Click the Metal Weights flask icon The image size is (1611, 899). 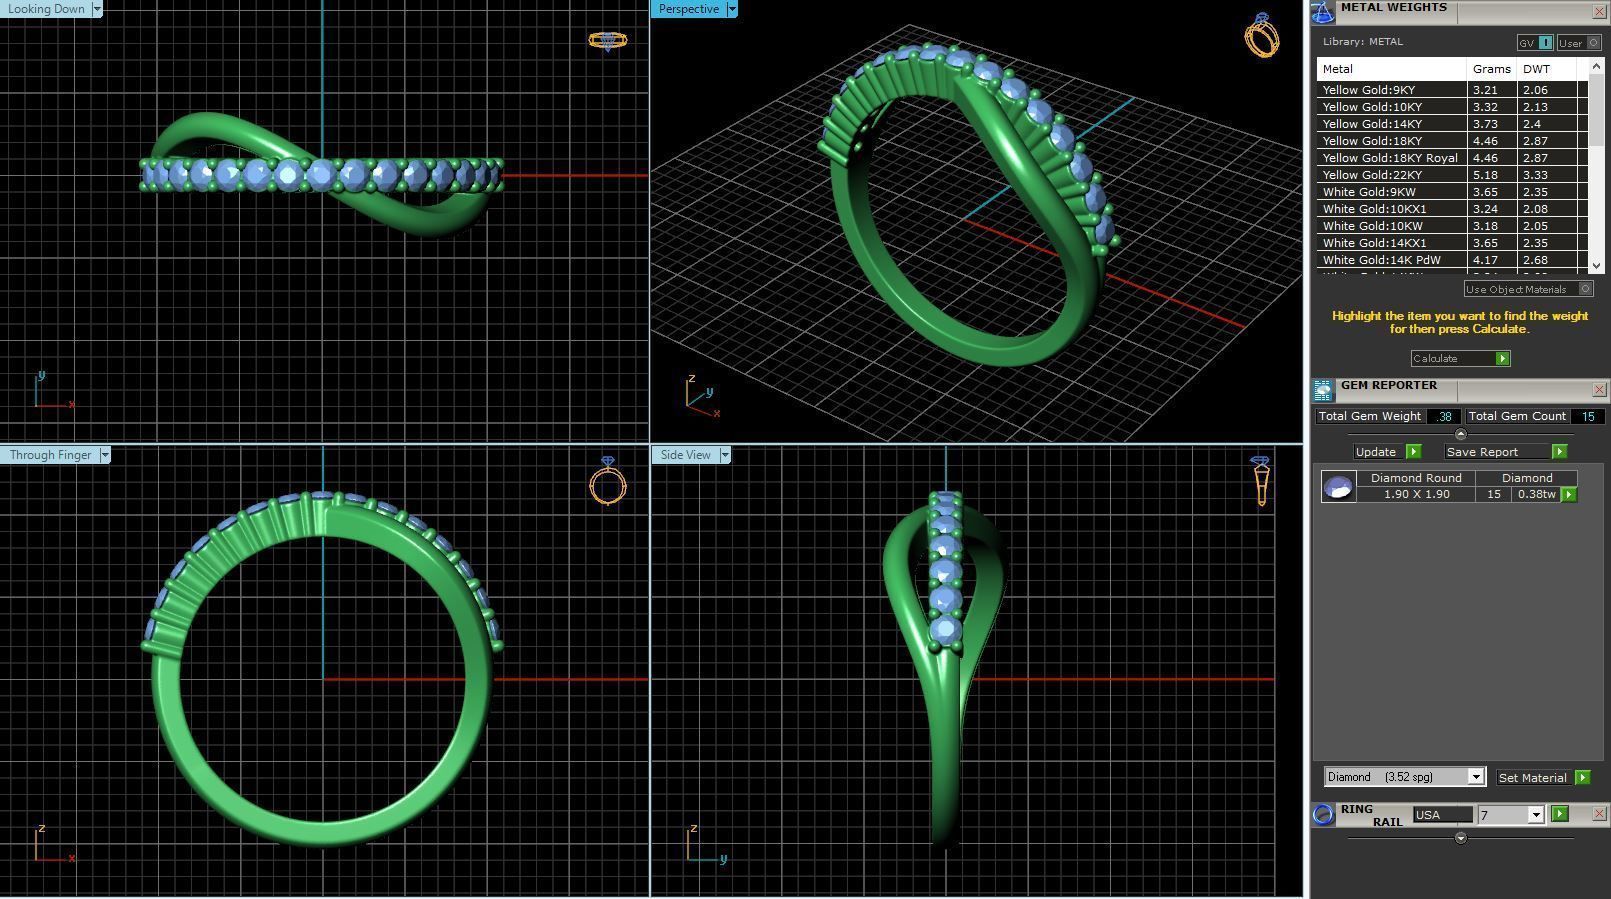click(x=1323, y=12)
